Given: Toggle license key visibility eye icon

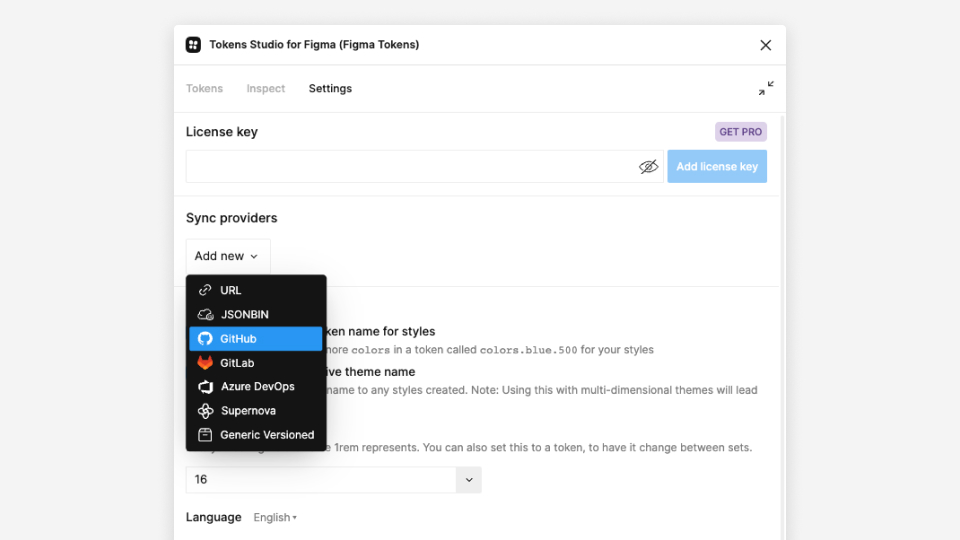Looking at the screenshot, I should (x=648, y=167).
